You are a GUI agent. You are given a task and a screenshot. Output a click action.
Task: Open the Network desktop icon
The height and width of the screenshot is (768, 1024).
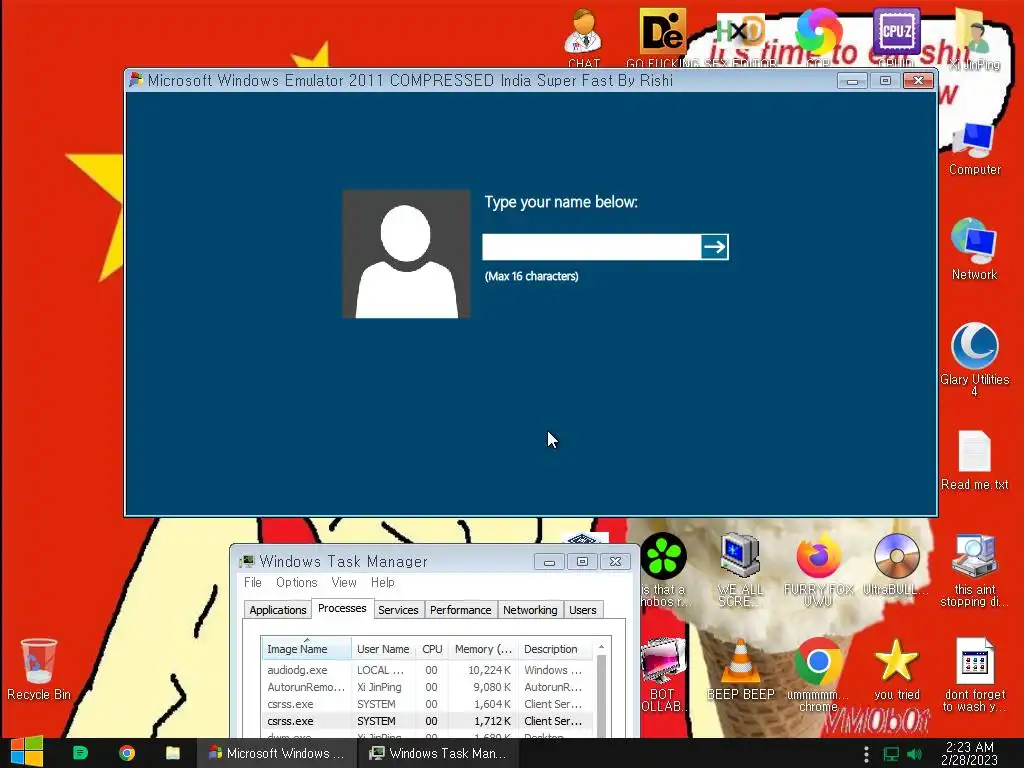tap(974, 249)
